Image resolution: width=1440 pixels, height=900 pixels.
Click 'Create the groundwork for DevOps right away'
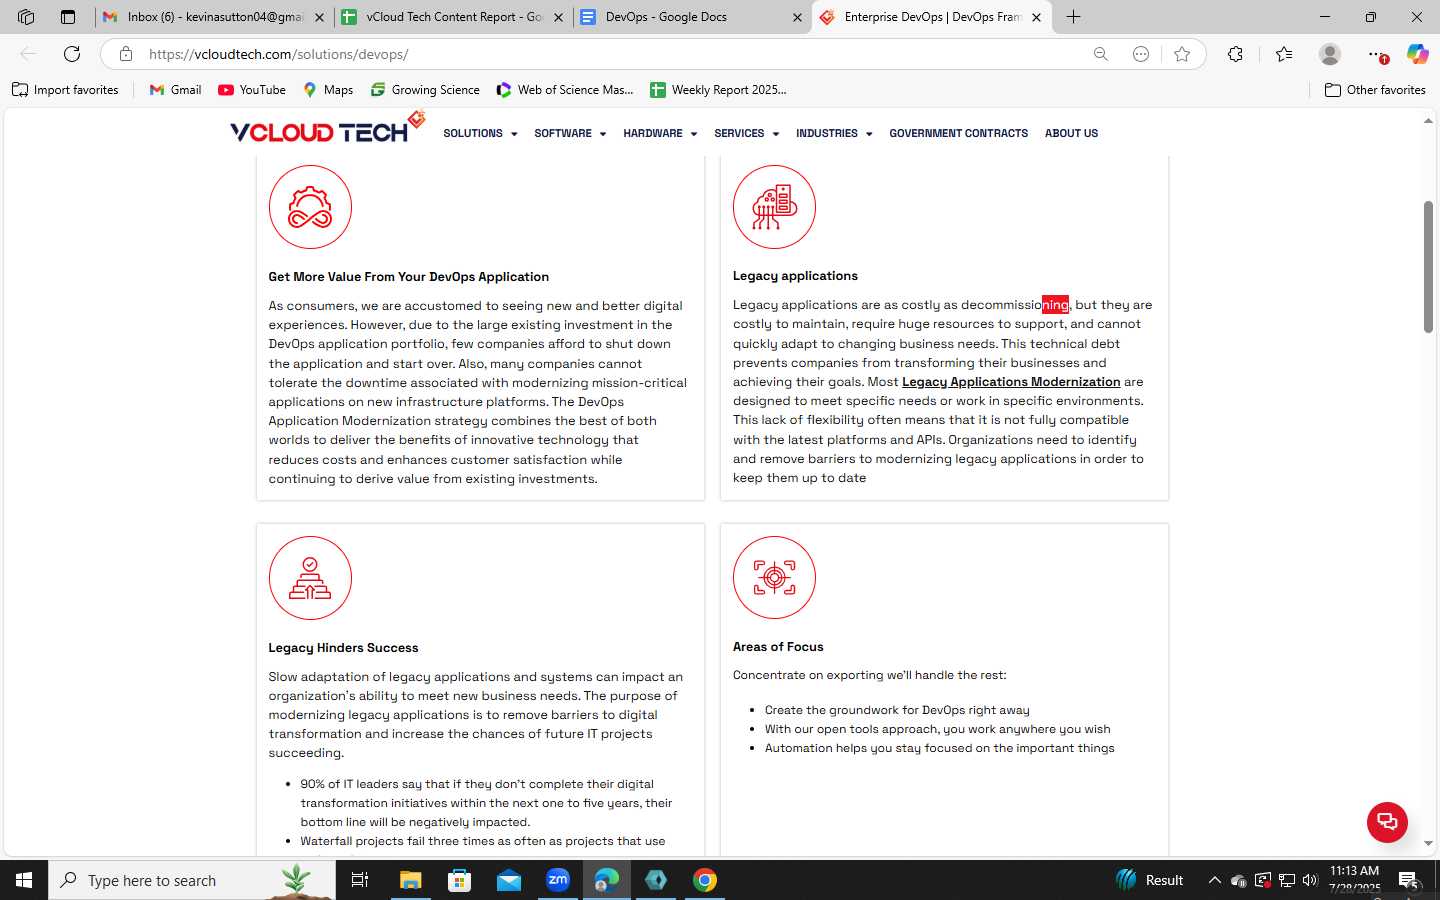[897, 710]
